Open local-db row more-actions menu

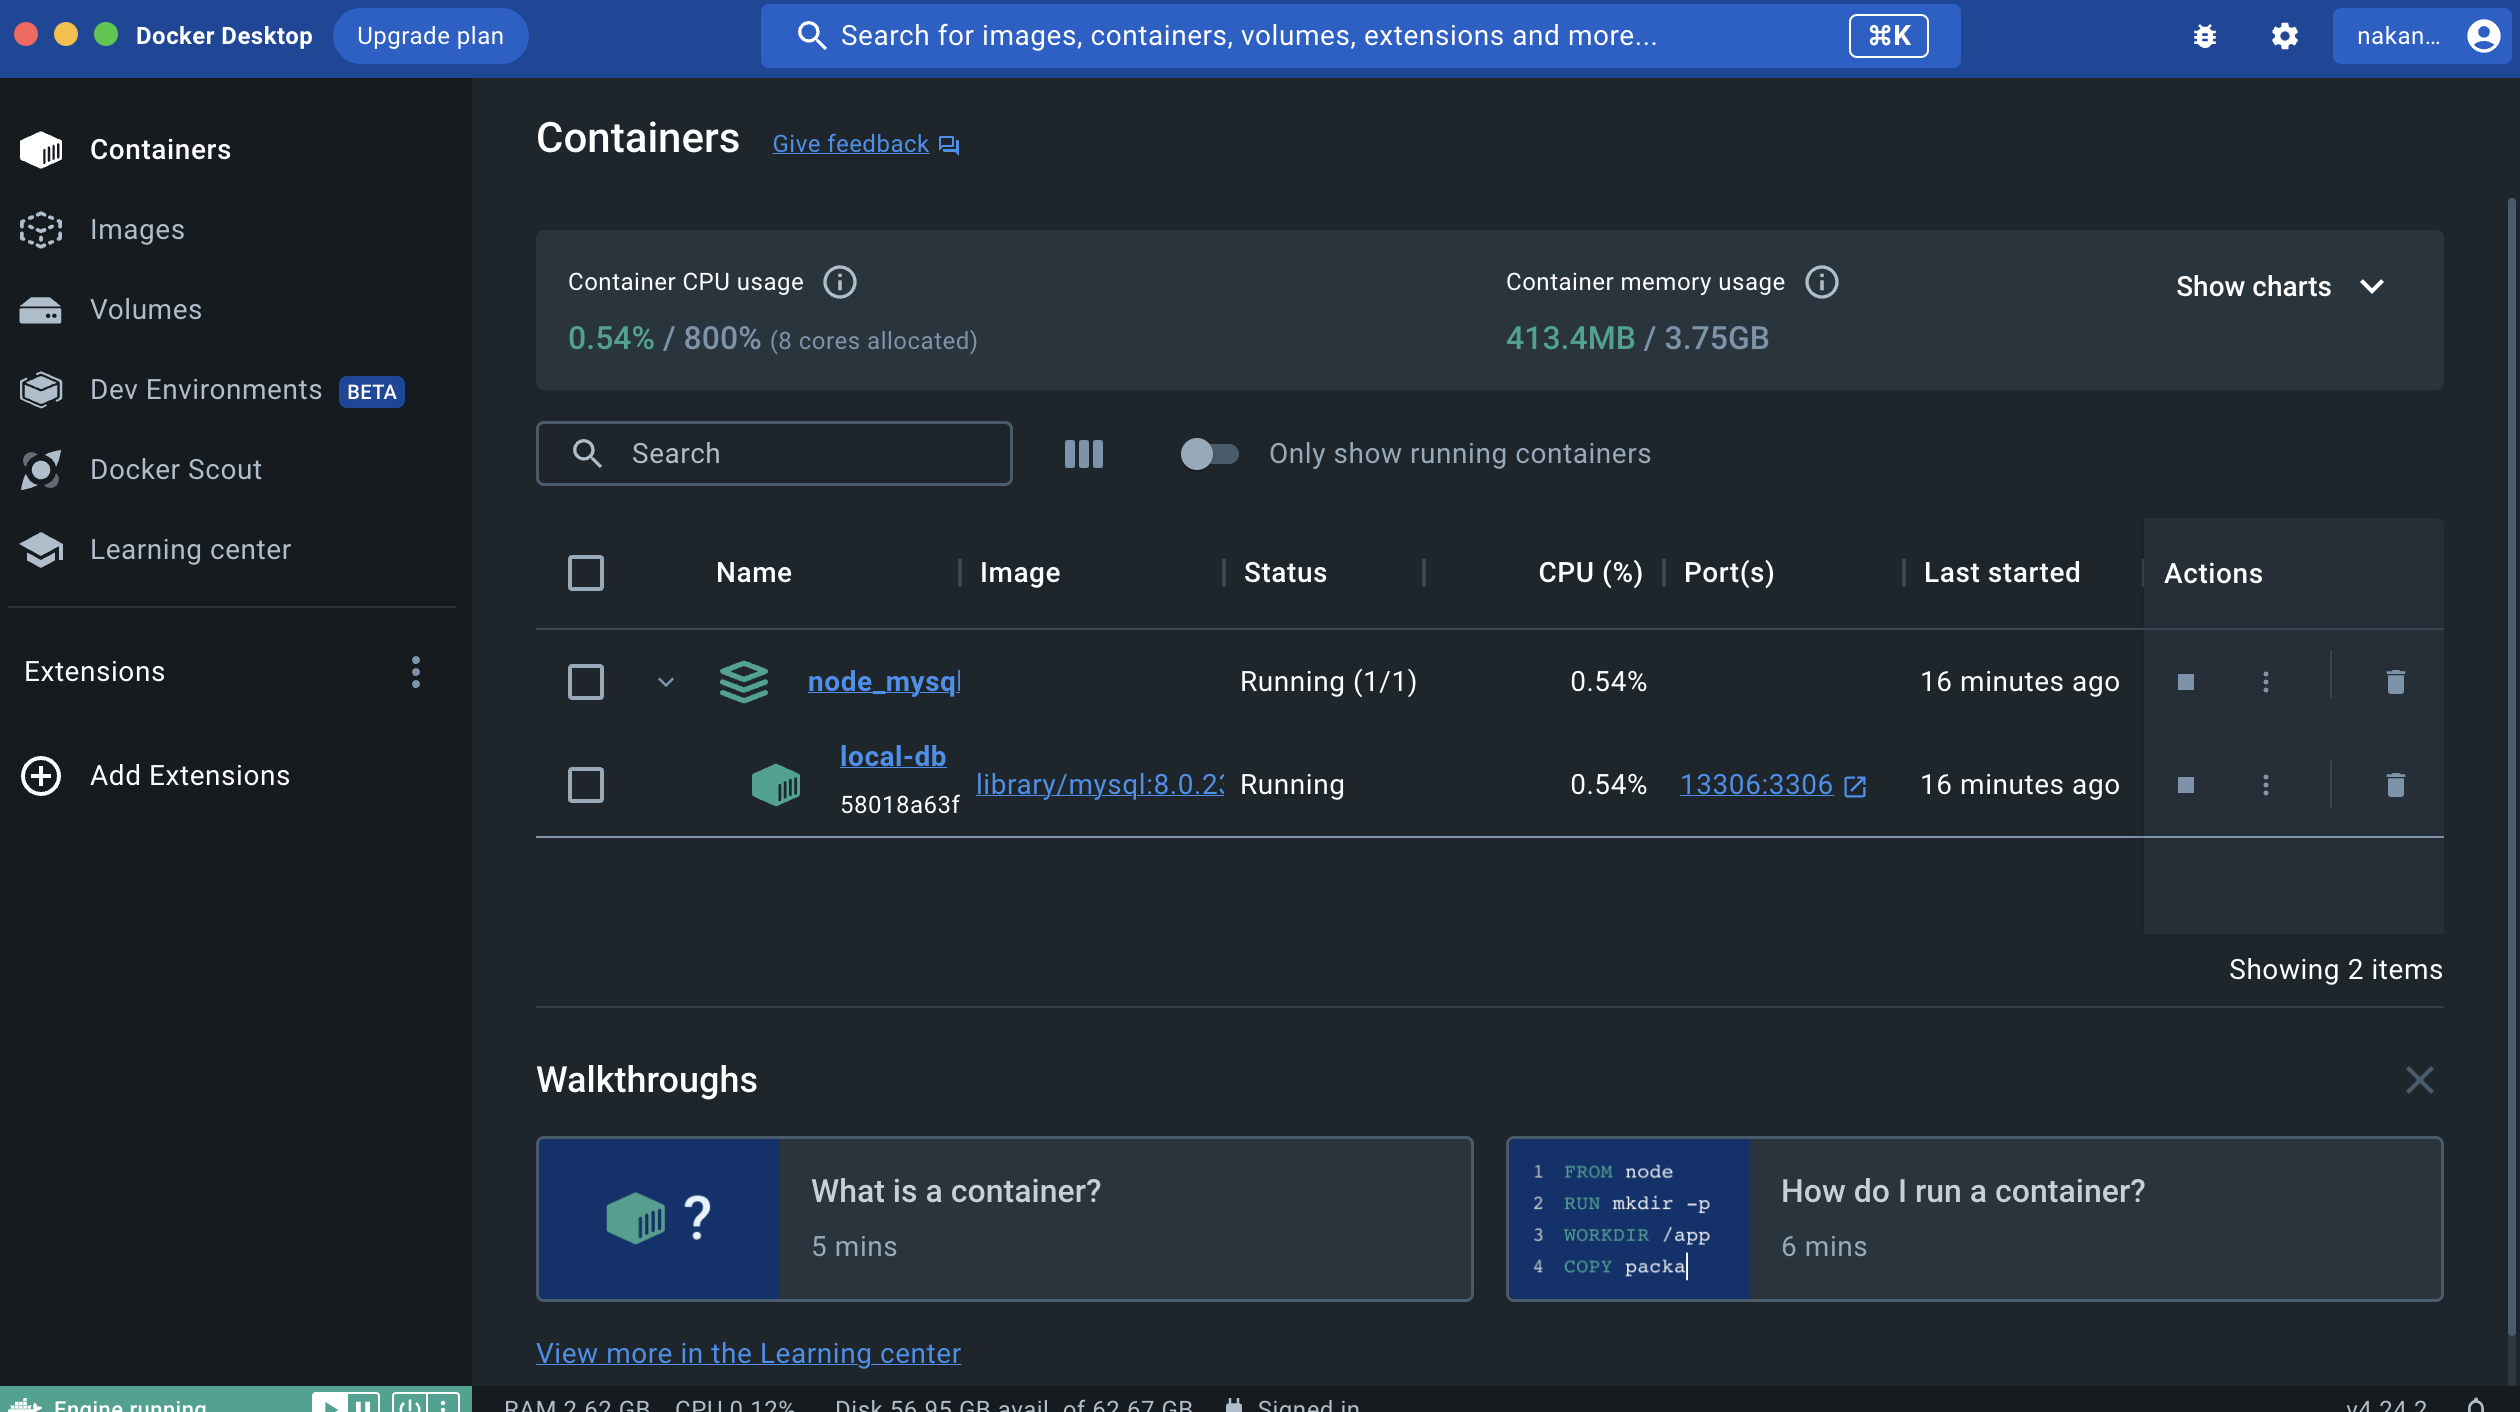click(x=2266, y=785)
